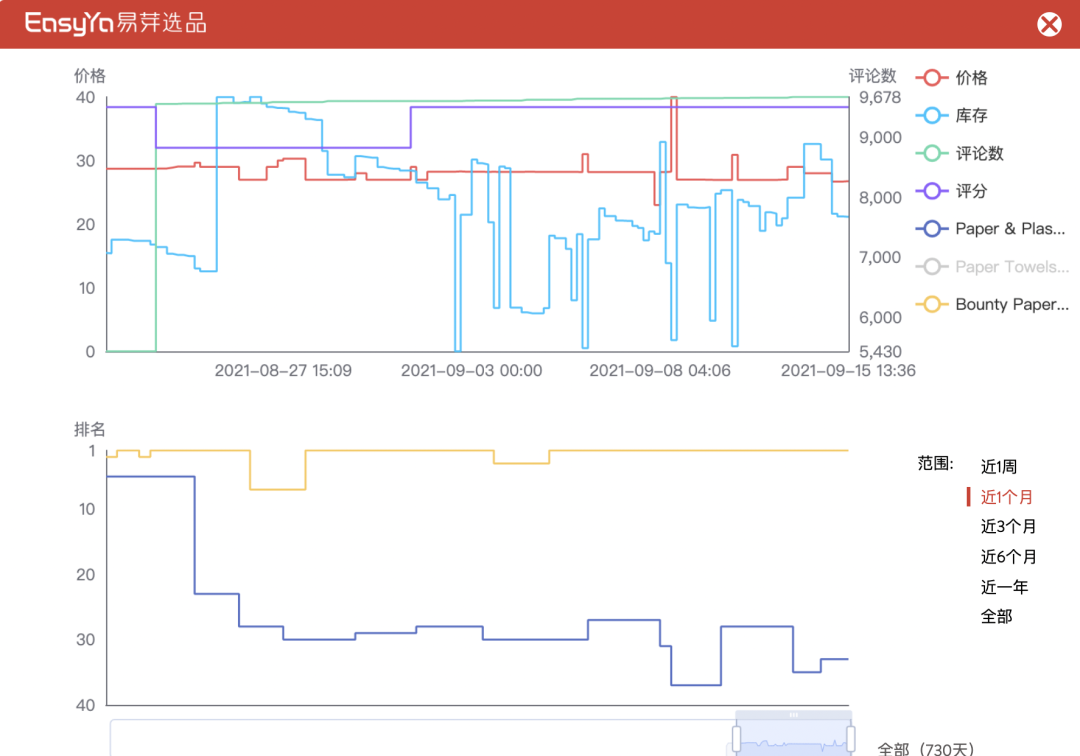Select the 近1个月 range option
The width and height of the screenshot is (1080, 756).
(x=1006, y=497)
